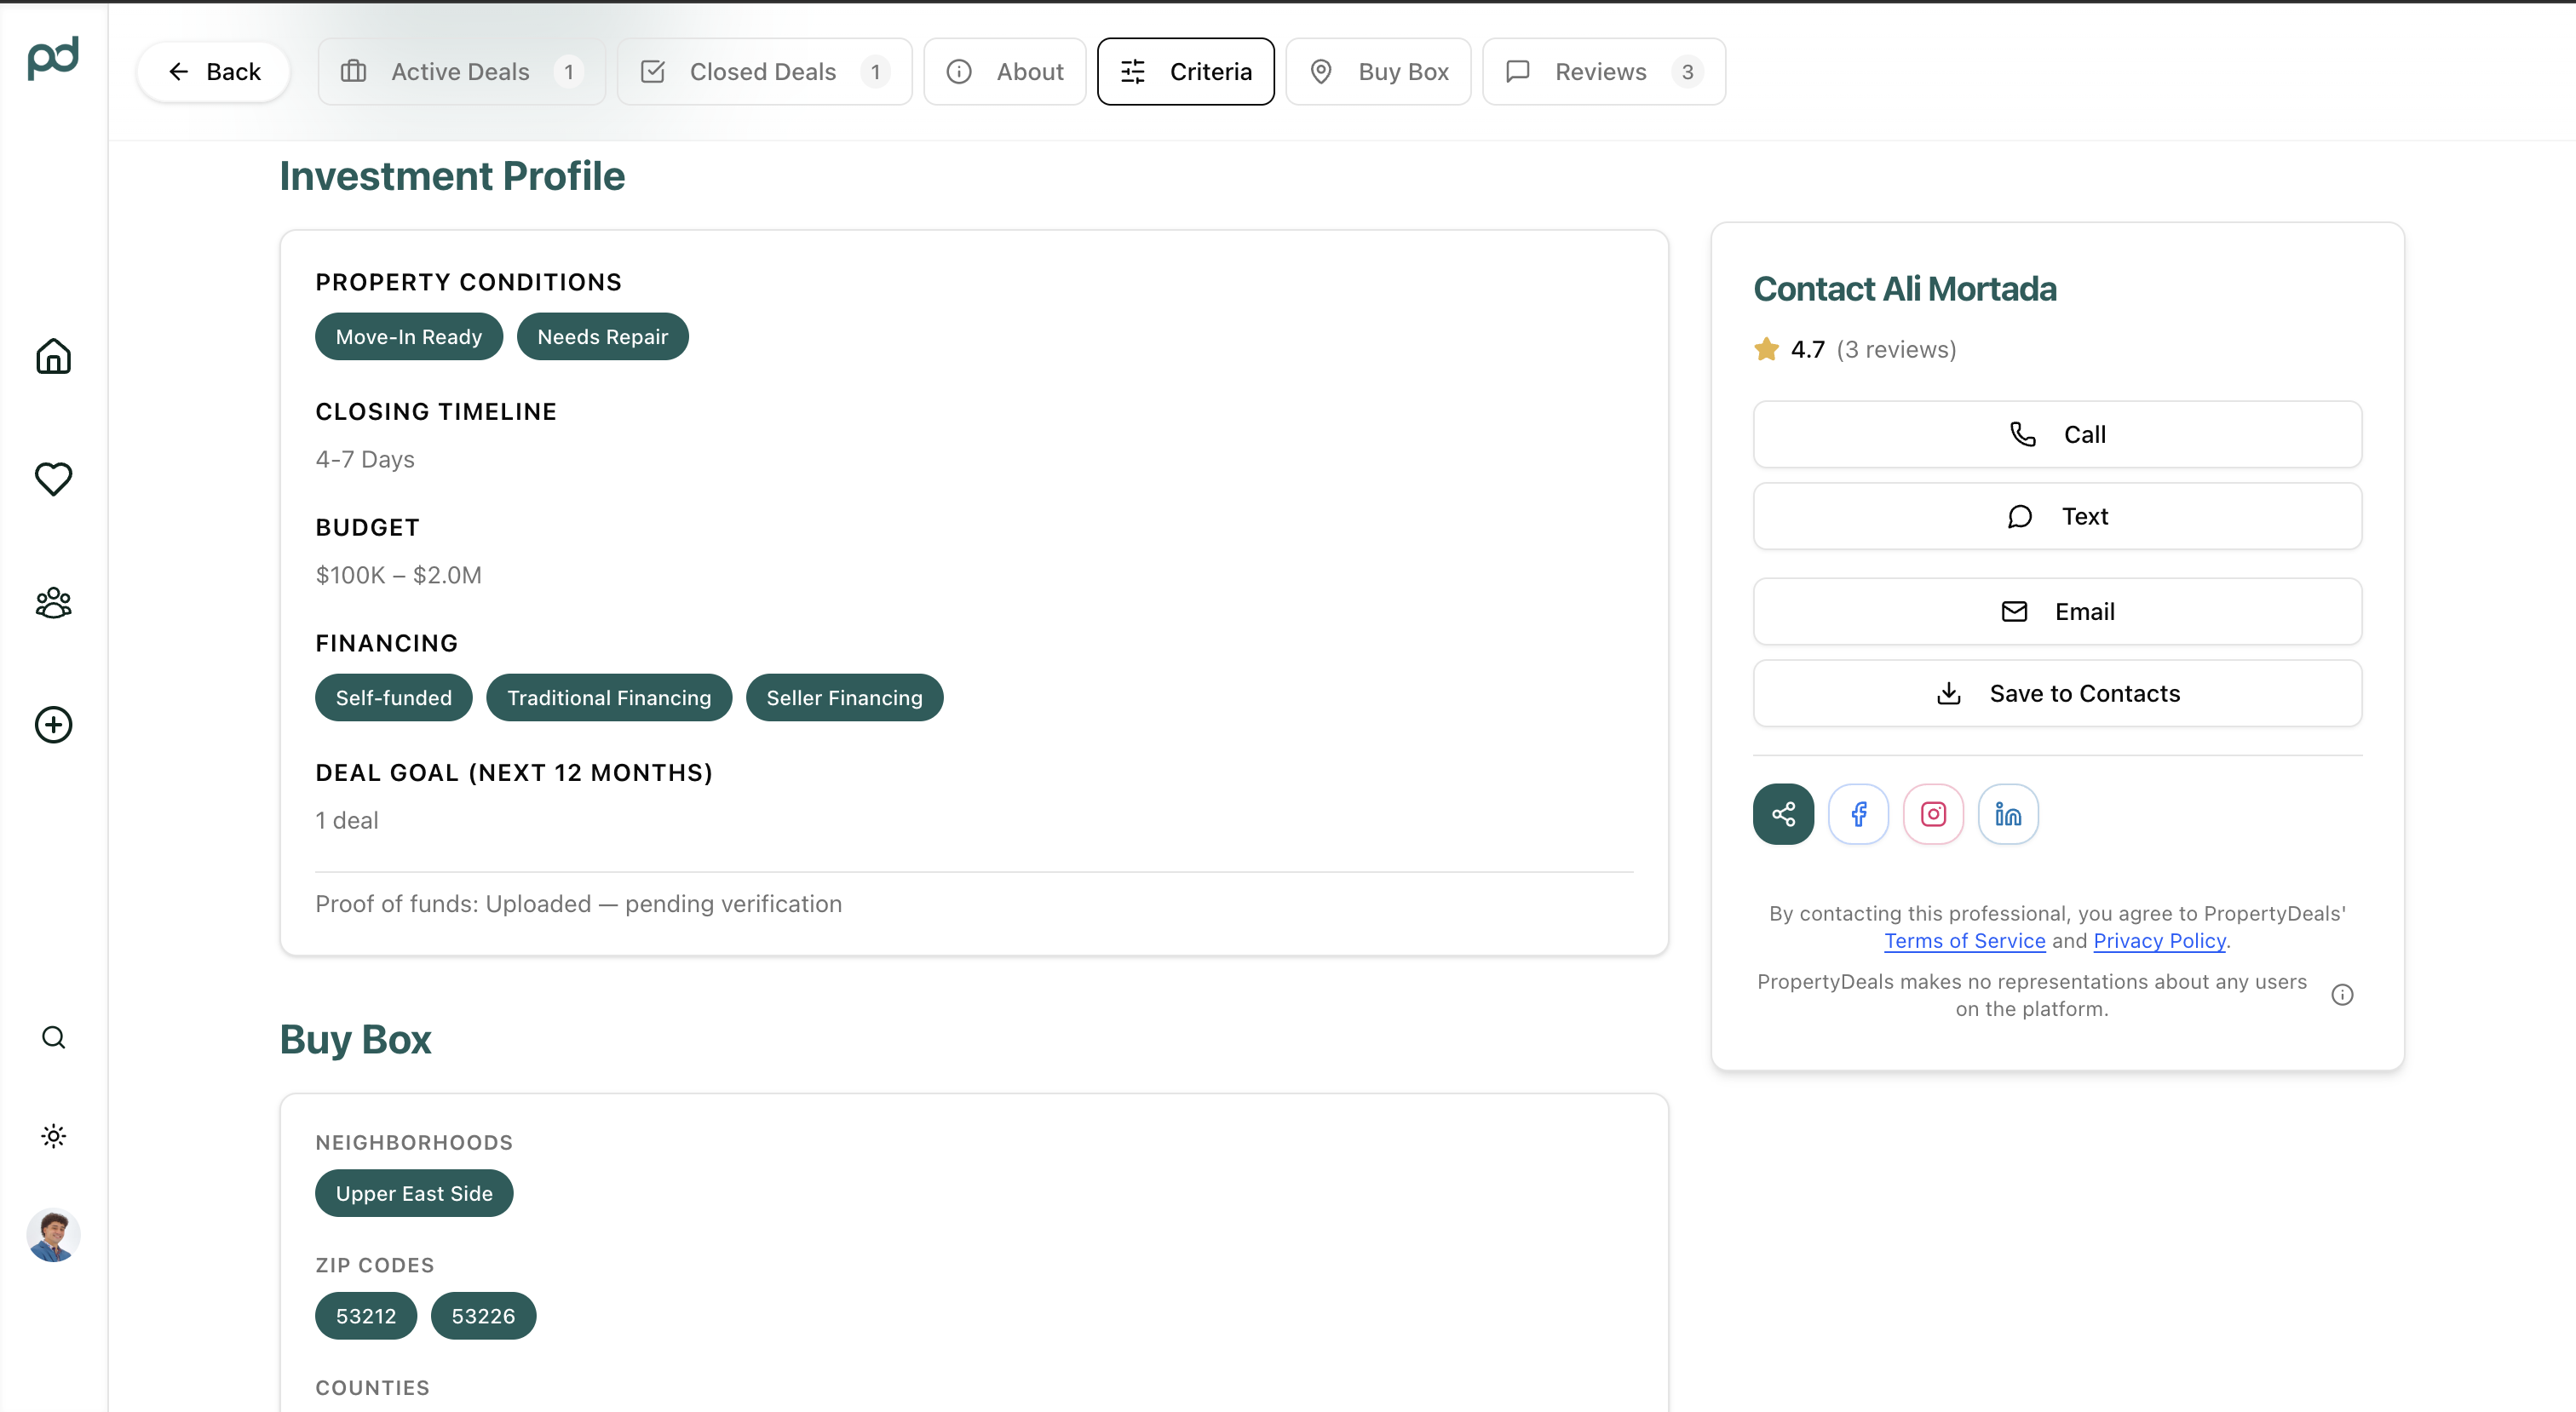Open the community people icon in sidebar
The image size is (2576, 1412).
(53, 602)
